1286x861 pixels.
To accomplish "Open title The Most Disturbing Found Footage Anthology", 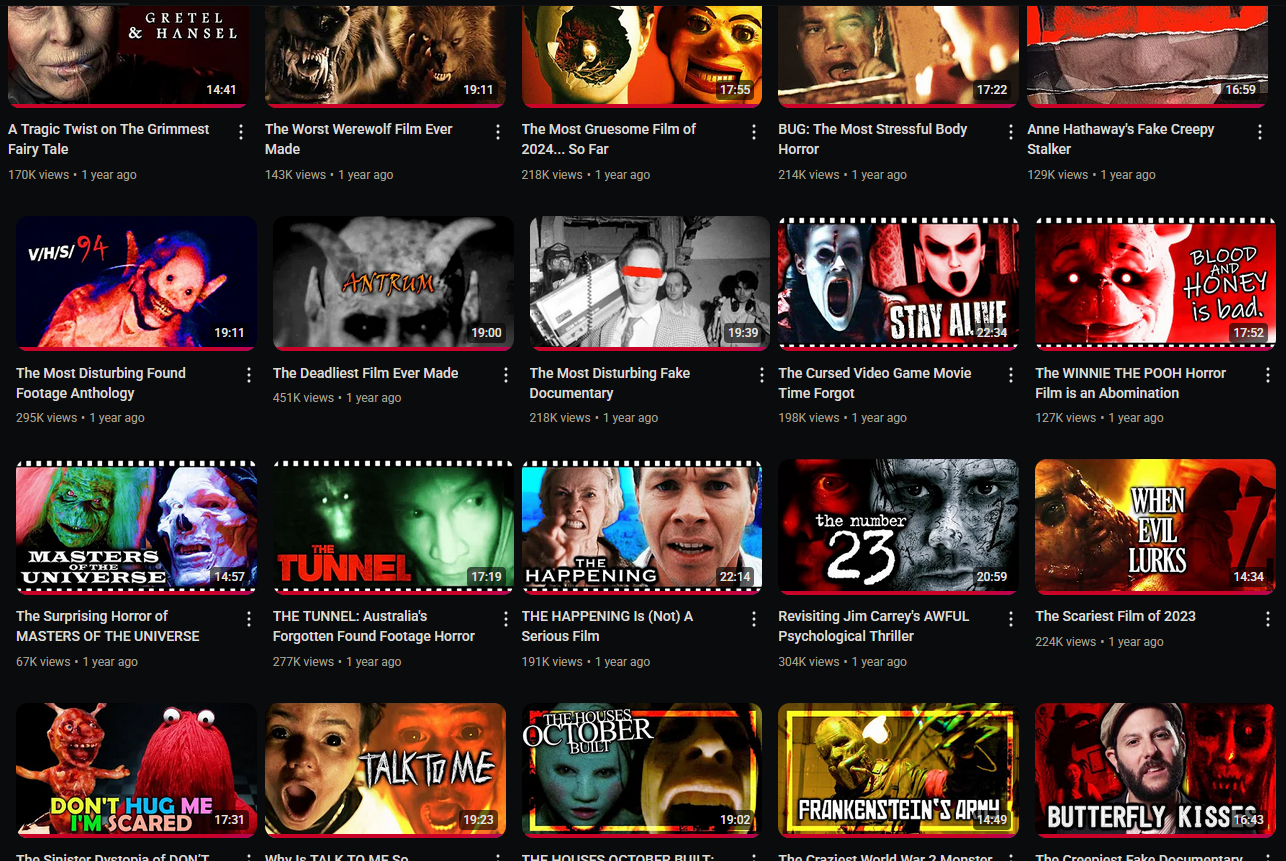I will (x=101, y=383).
